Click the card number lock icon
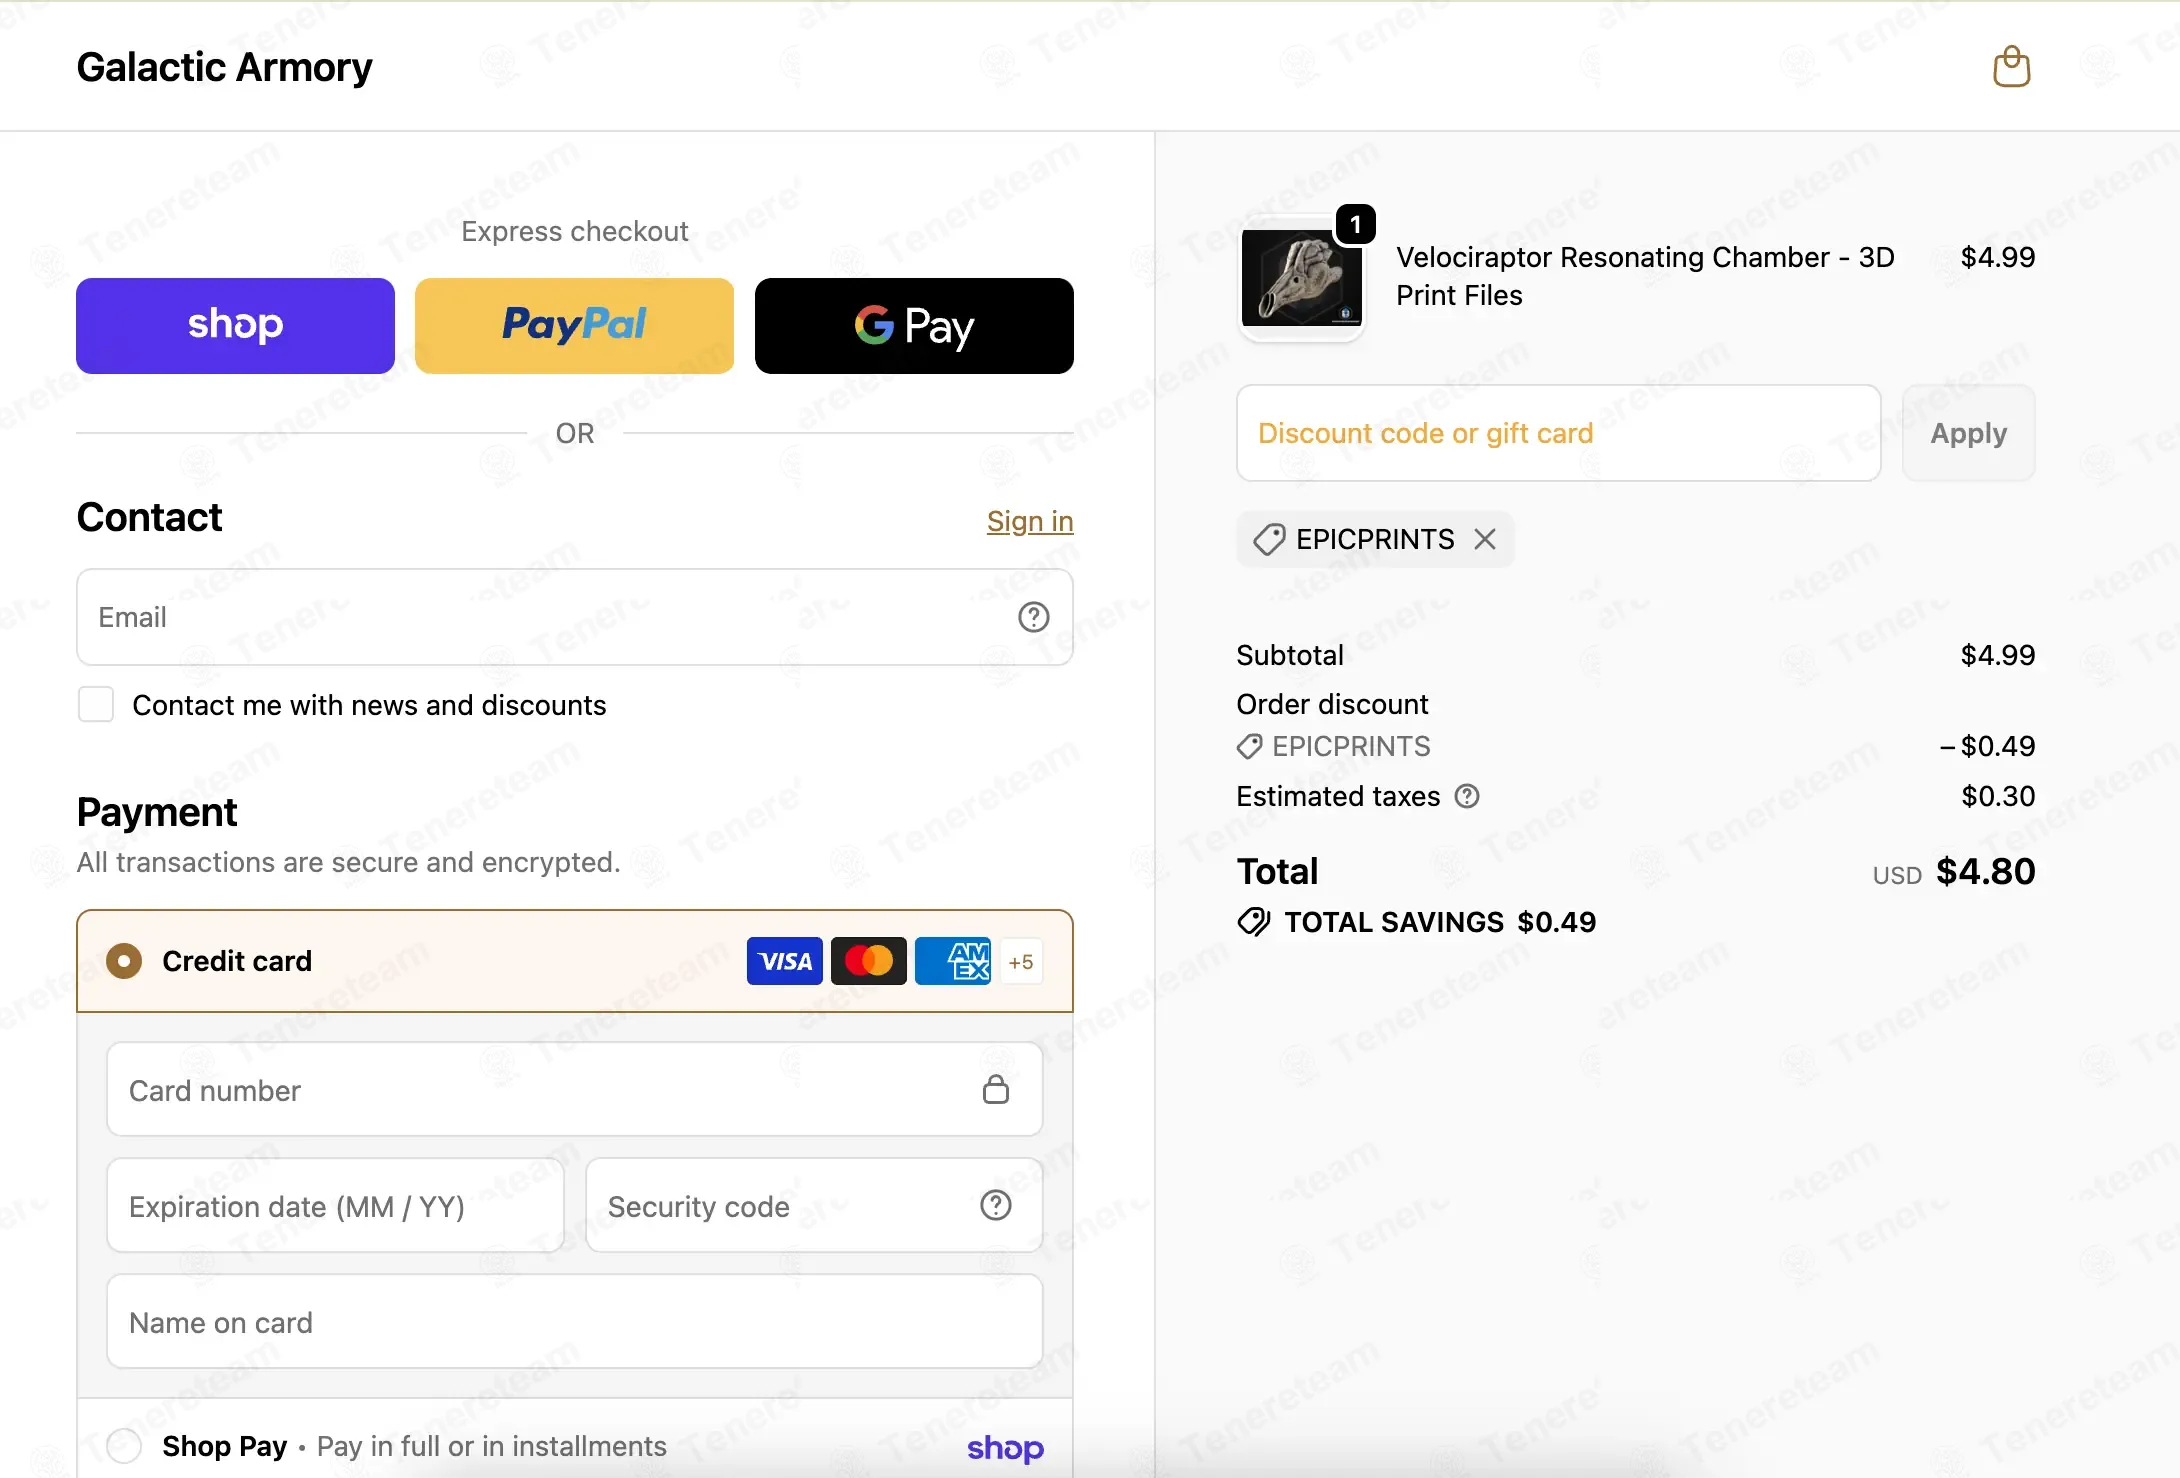The height and width of the screenshot is (1478, 2180). pyautogui.click(x=995, y=1089)
